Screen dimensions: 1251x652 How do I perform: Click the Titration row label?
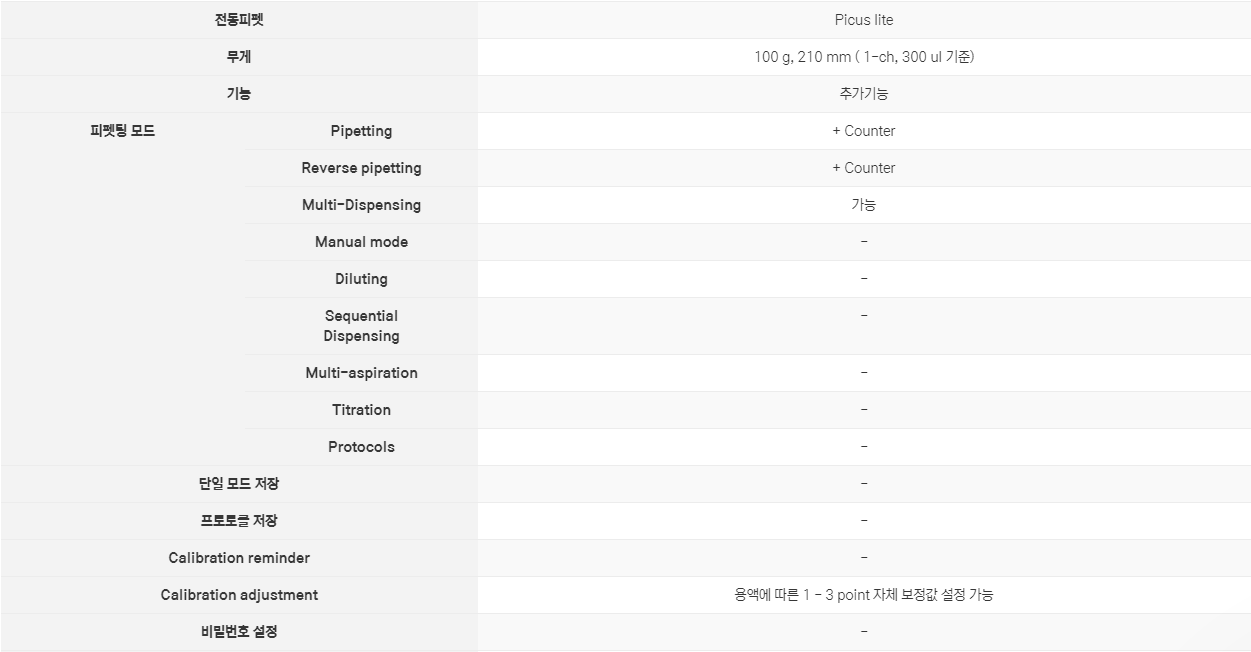coord(361,410)
